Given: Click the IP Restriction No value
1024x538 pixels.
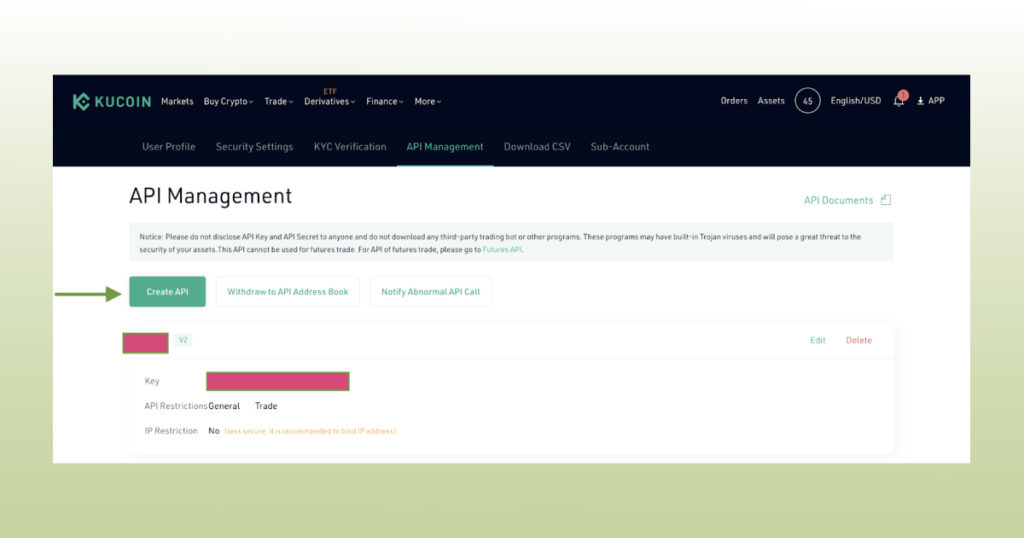Looking at the screenshot, I should click(x=214, y=431).
